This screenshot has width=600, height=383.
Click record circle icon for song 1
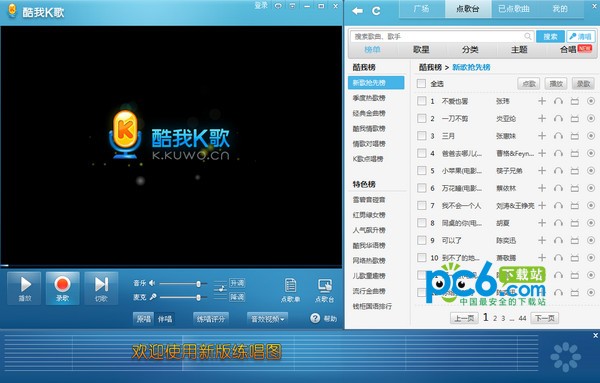point(591,101)
